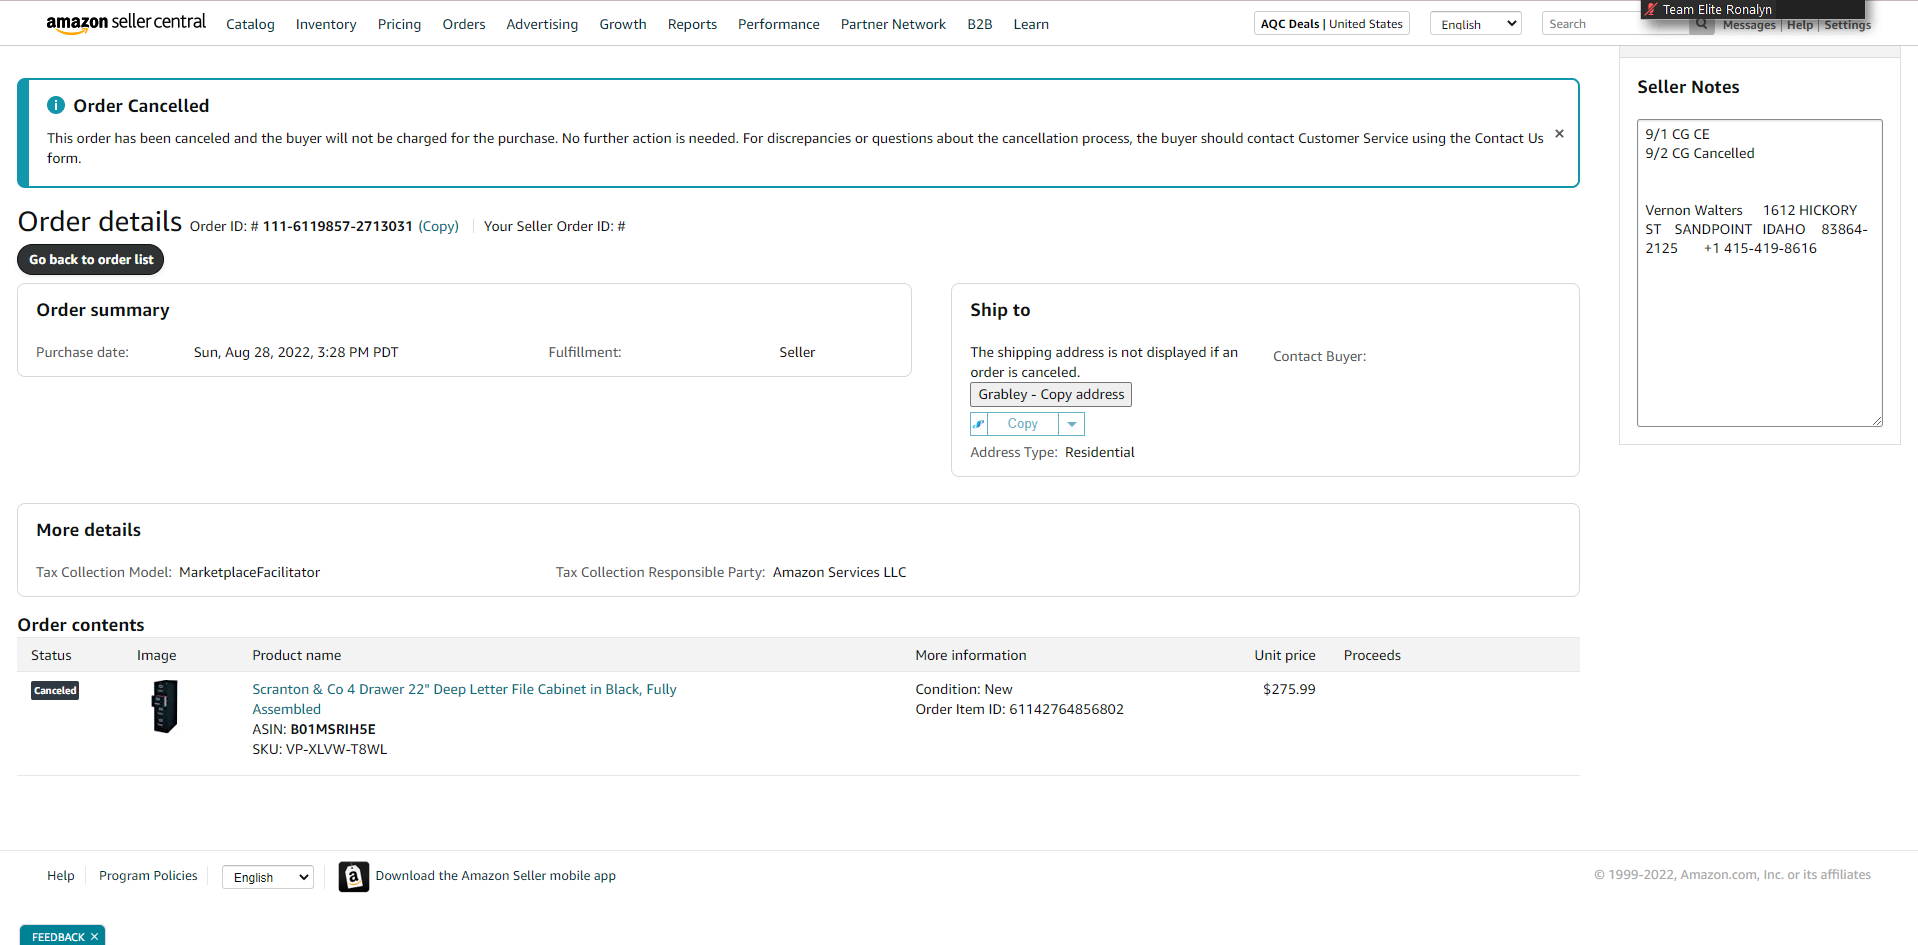Click the search magnifier icon
The height and width of the screenshot is (945, 1918).
1700,24
